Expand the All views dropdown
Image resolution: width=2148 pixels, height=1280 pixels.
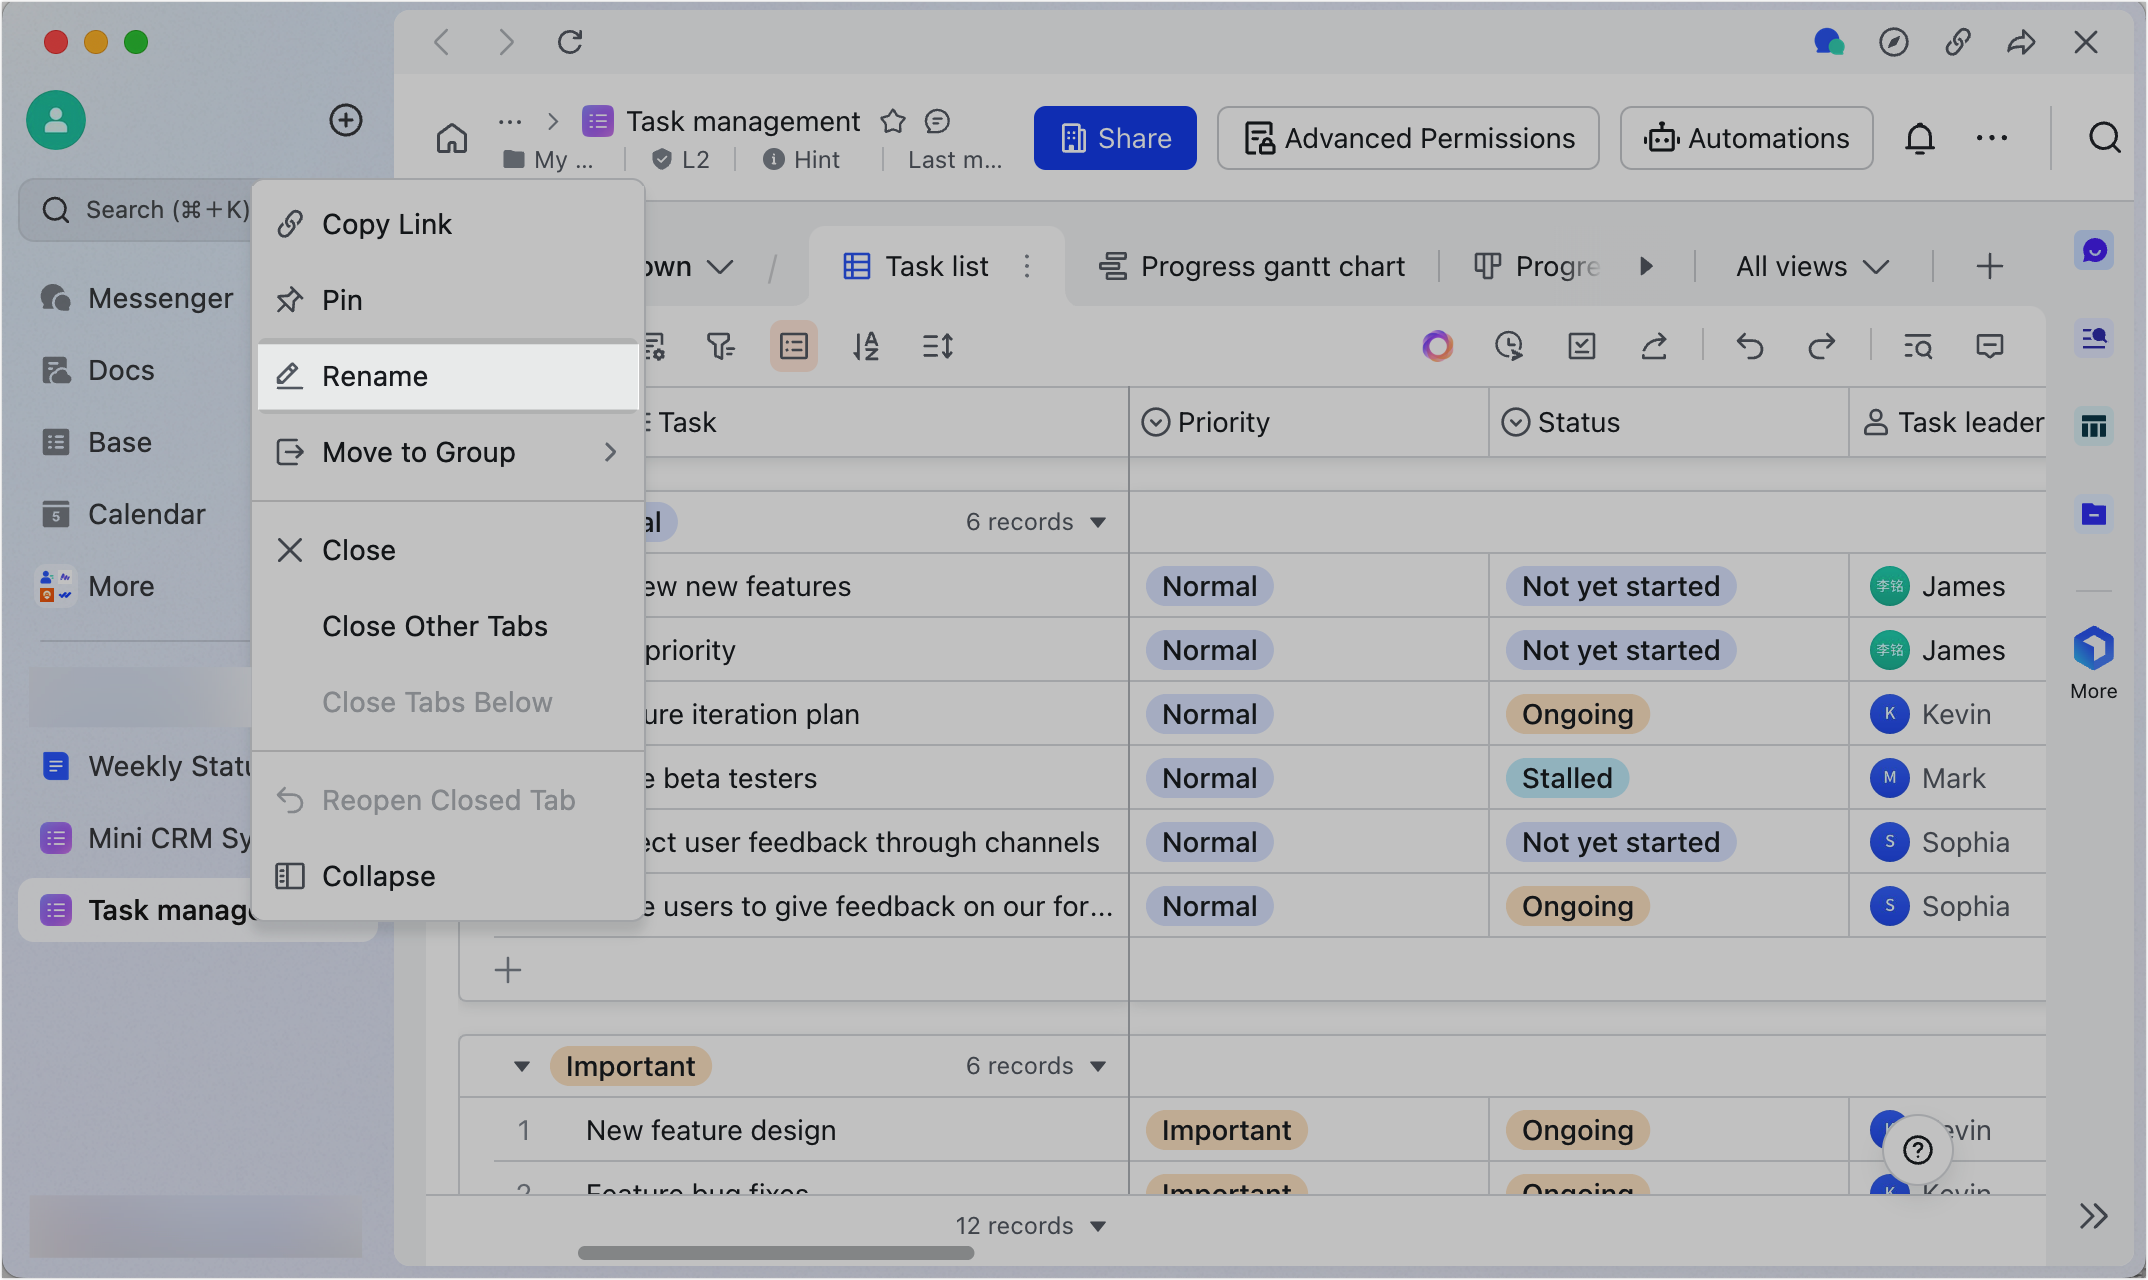click(1811, 266)
